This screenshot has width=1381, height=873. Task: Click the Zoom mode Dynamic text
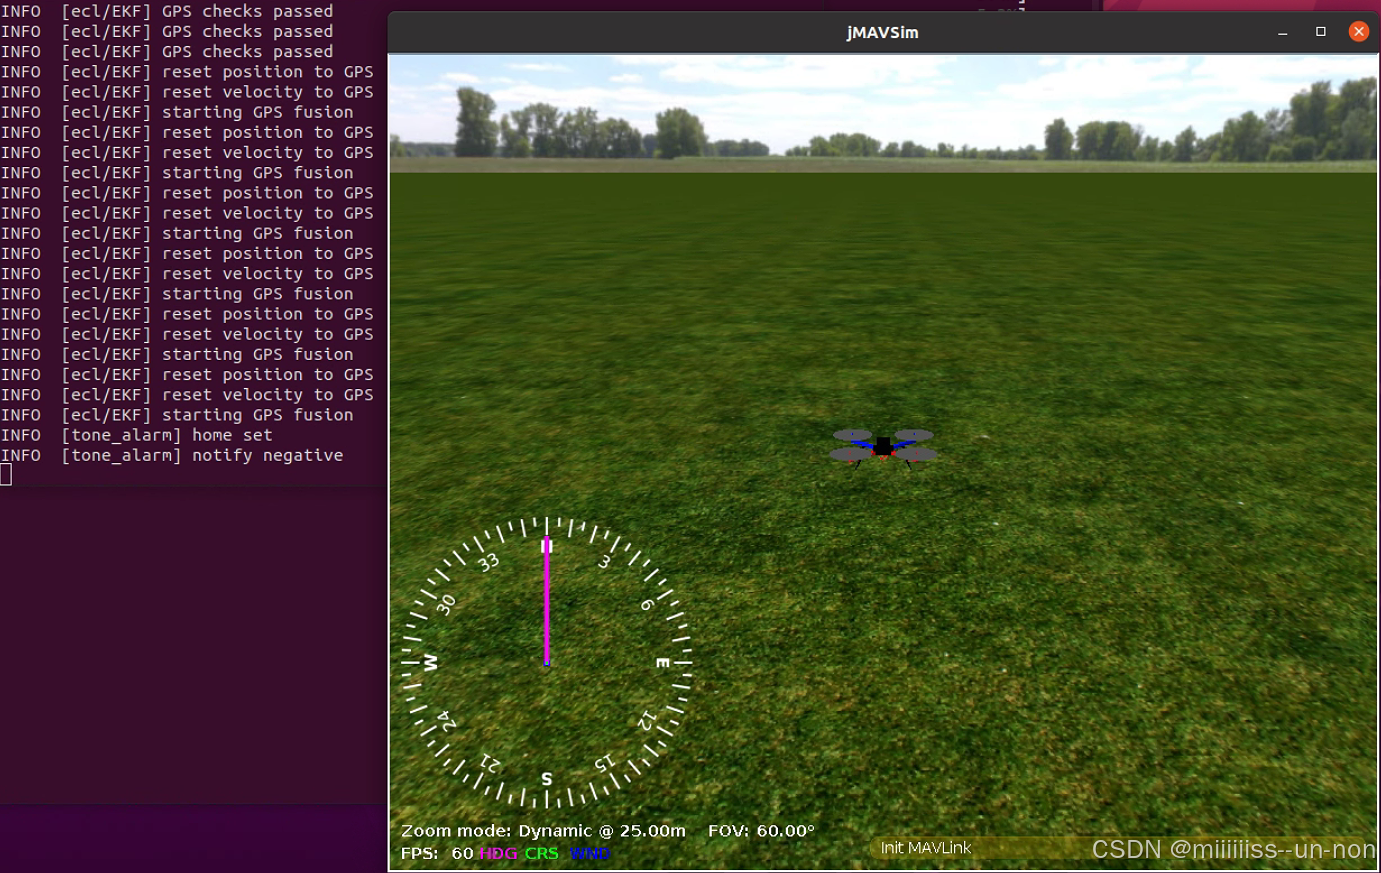543,831
